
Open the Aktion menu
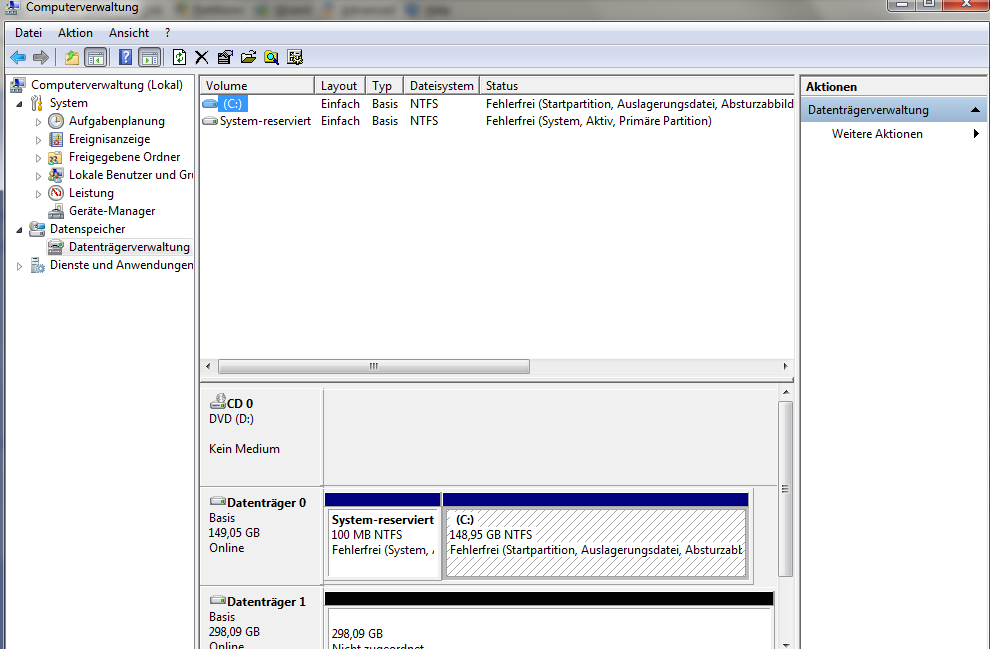pos(75,33)
